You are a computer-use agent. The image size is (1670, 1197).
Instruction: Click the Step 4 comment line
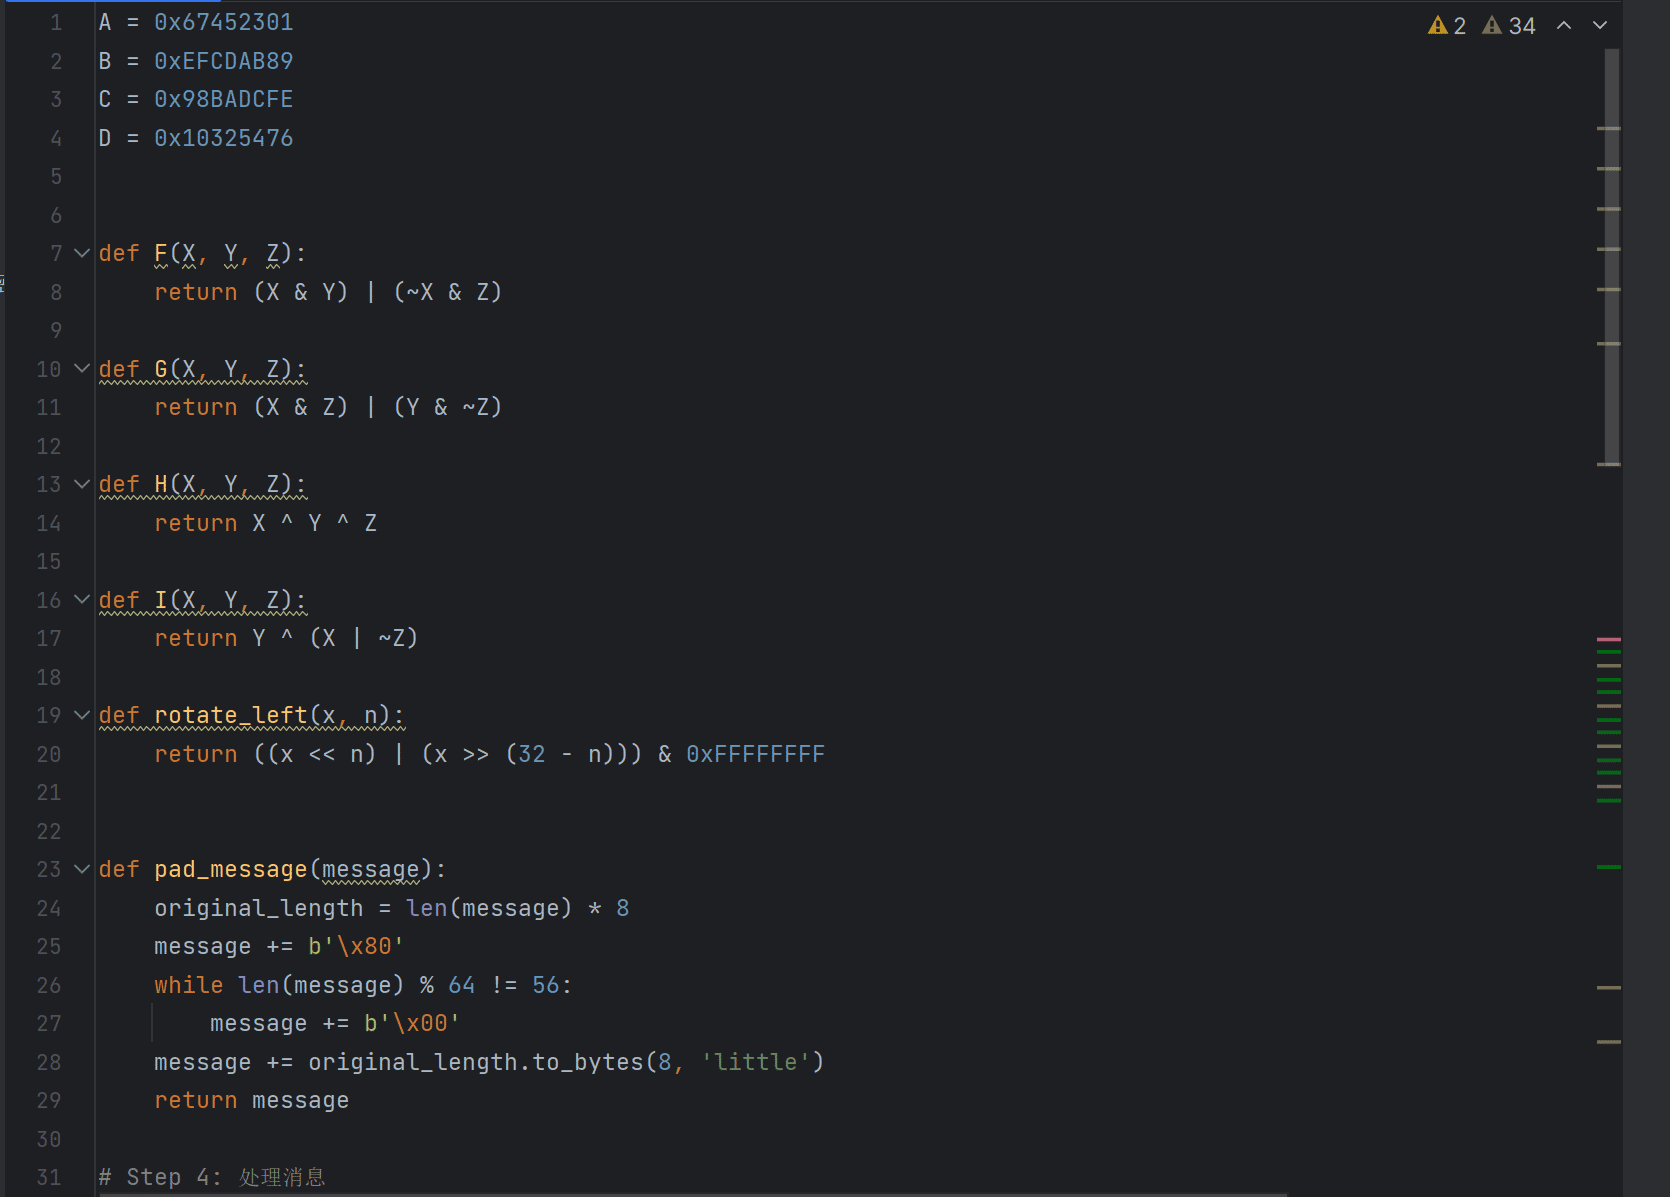click(212, 1178)
